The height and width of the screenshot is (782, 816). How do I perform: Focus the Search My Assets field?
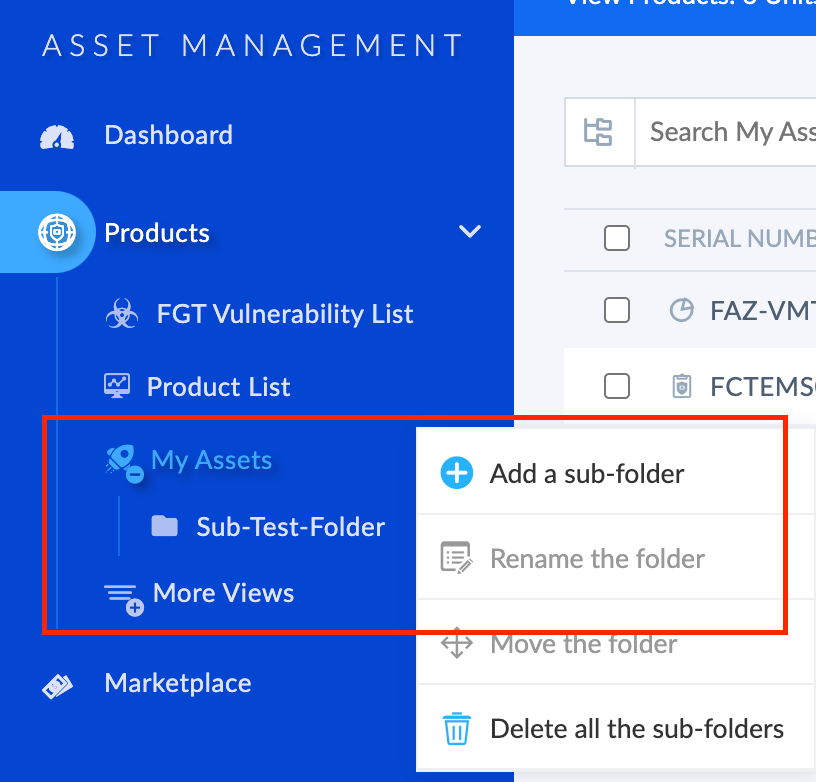pos(730,132)
